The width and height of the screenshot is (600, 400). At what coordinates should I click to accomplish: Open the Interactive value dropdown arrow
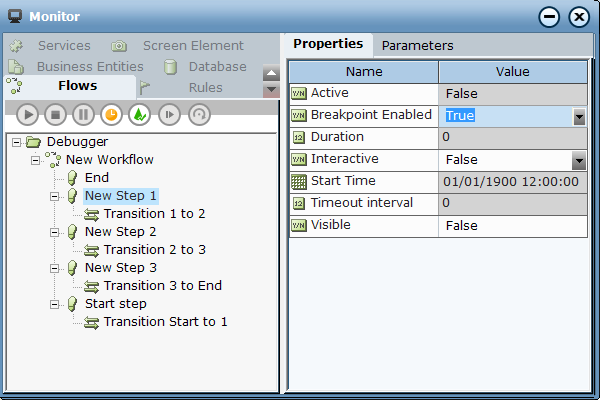pos(579,161)
